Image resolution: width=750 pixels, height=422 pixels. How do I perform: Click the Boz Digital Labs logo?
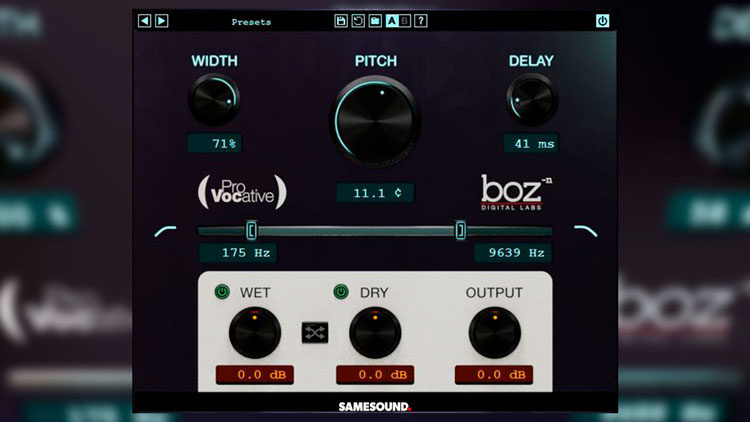[516, 192]
